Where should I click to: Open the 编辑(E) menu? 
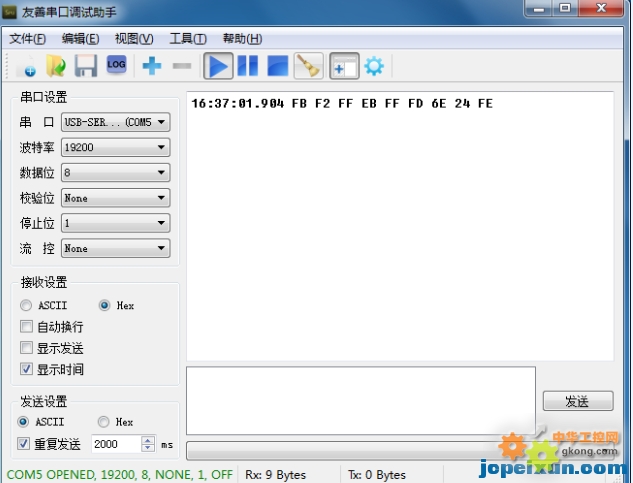tap(80, 39)
